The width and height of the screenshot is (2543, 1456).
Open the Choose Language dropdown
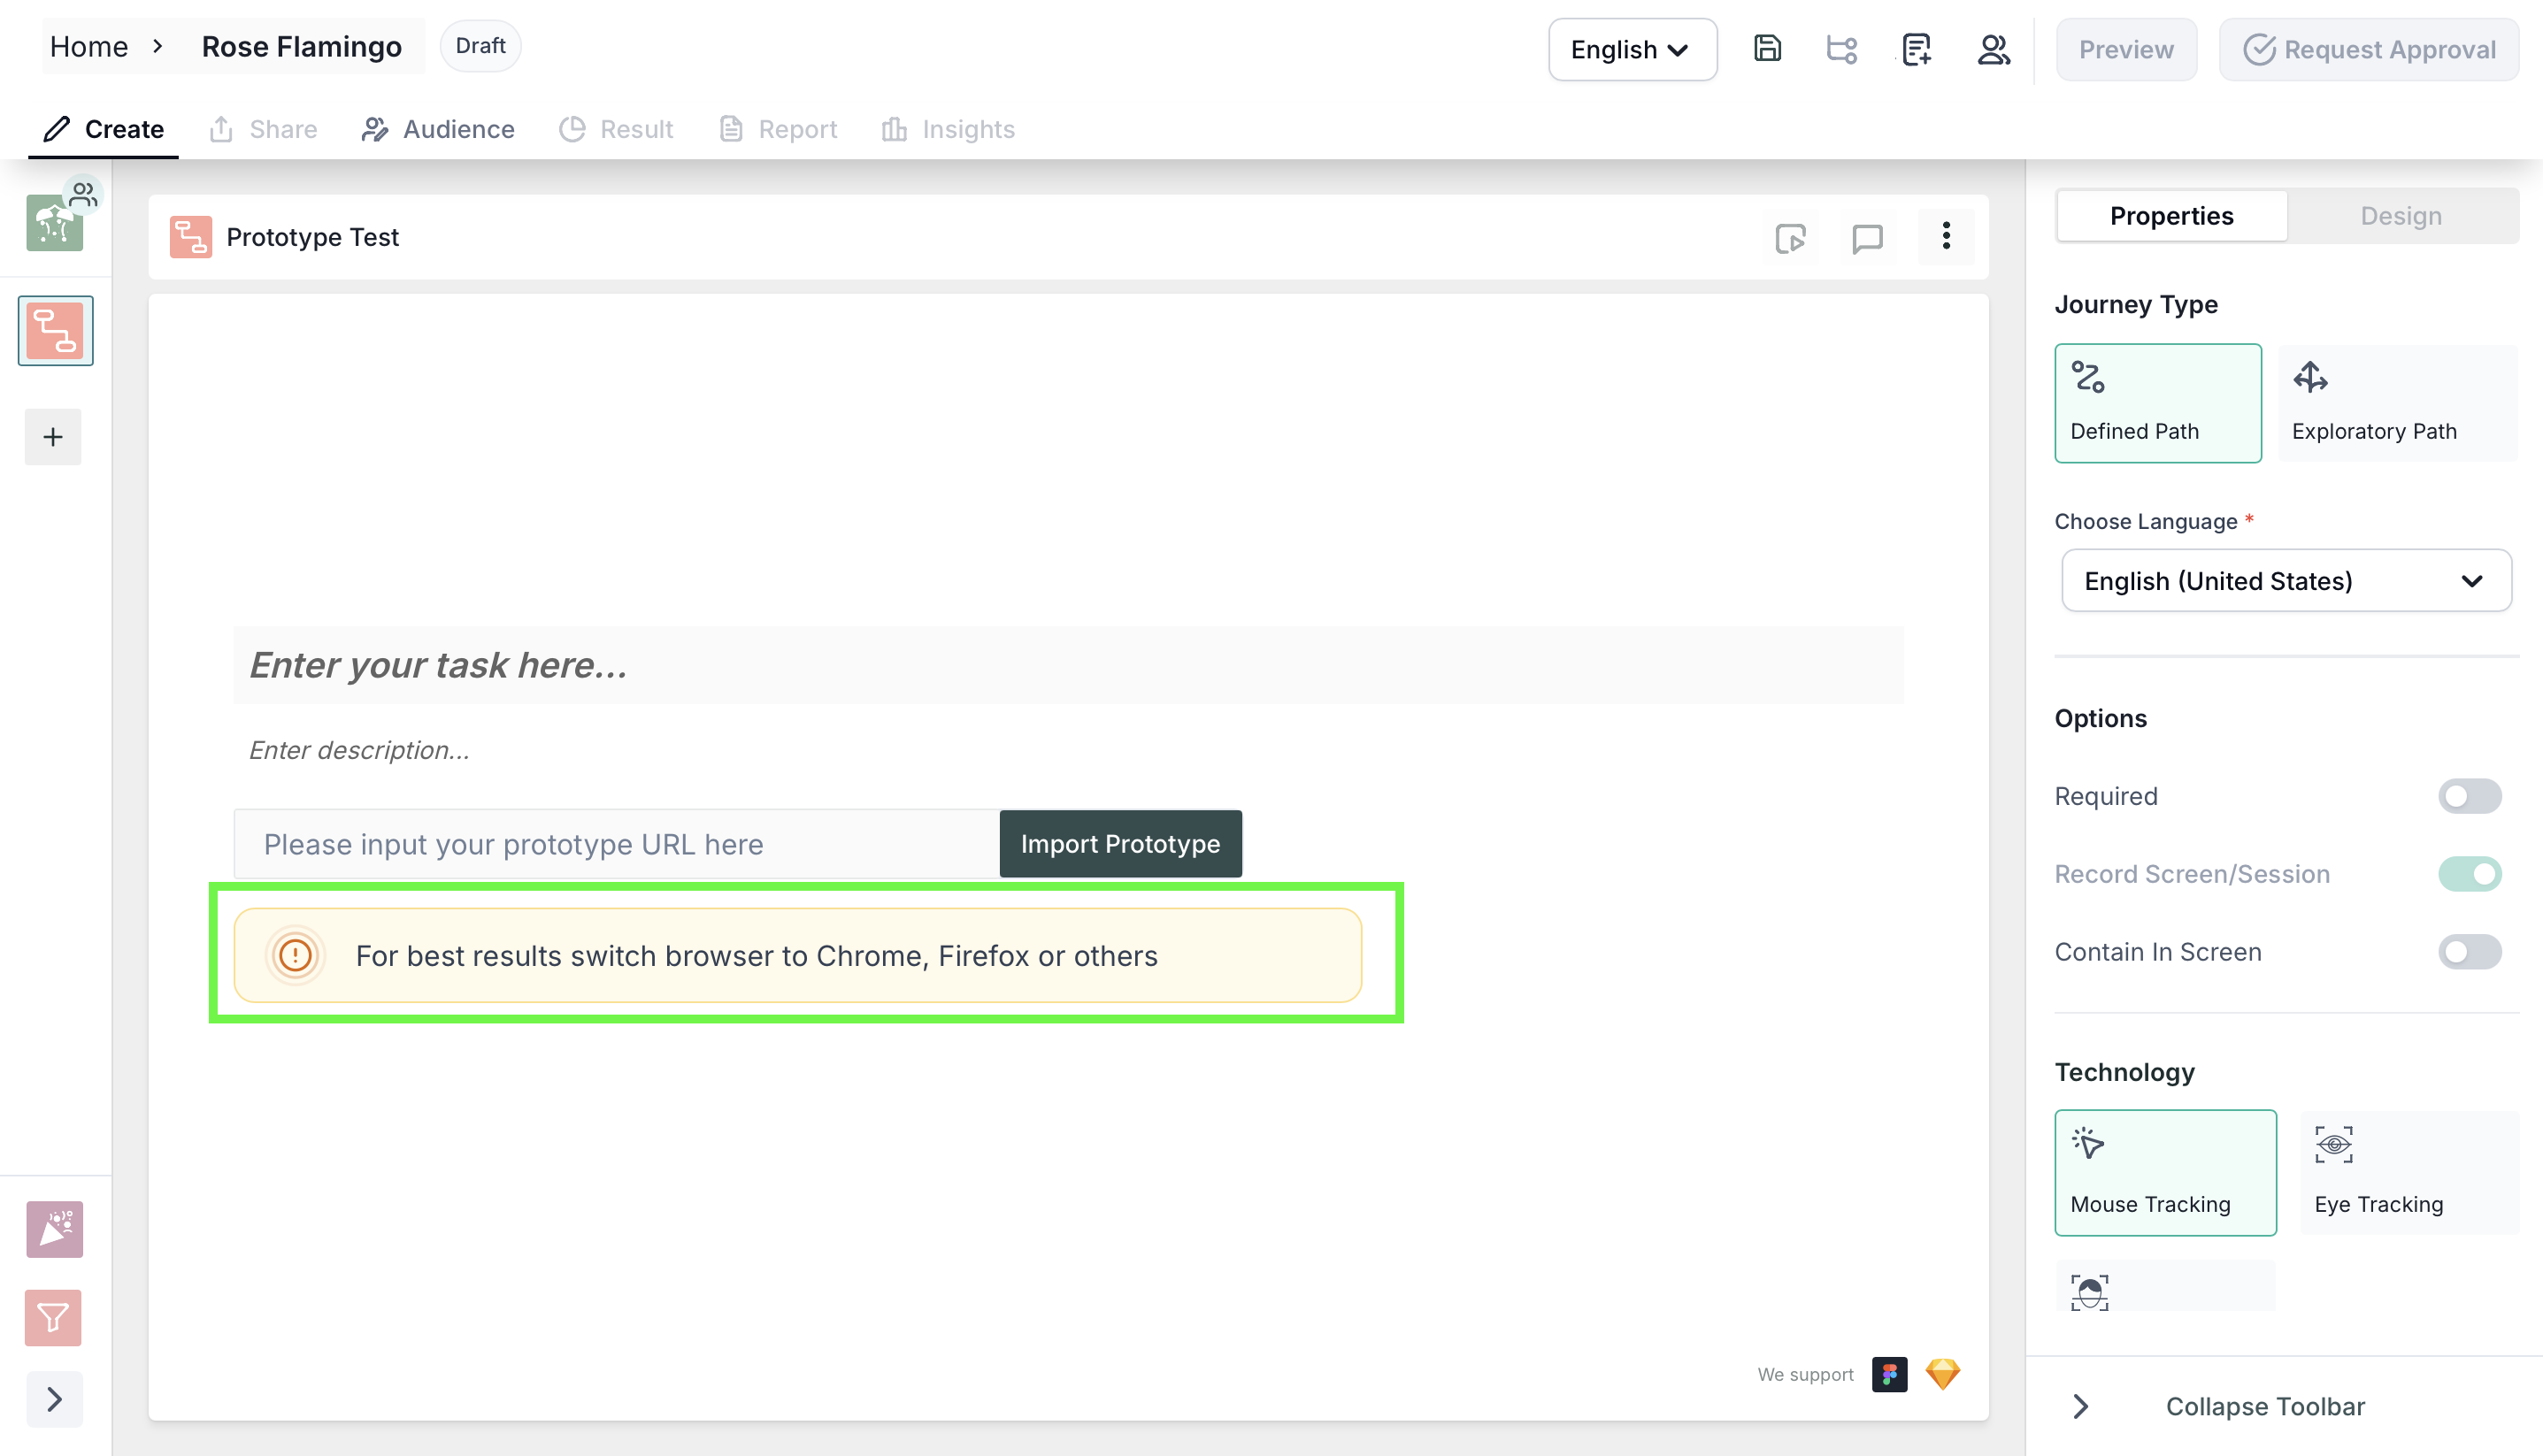click(2286, 581)
